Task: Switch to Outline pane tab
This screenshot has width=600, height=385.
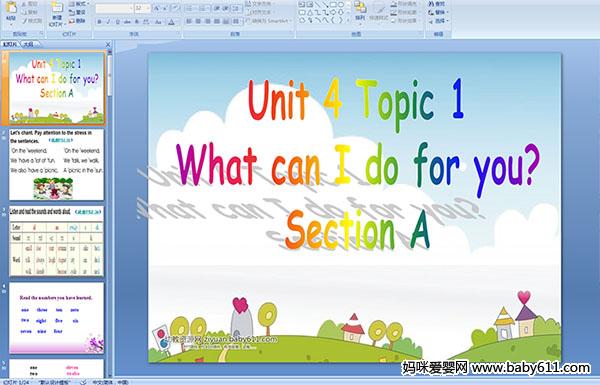Action: [x=29, y=44]
